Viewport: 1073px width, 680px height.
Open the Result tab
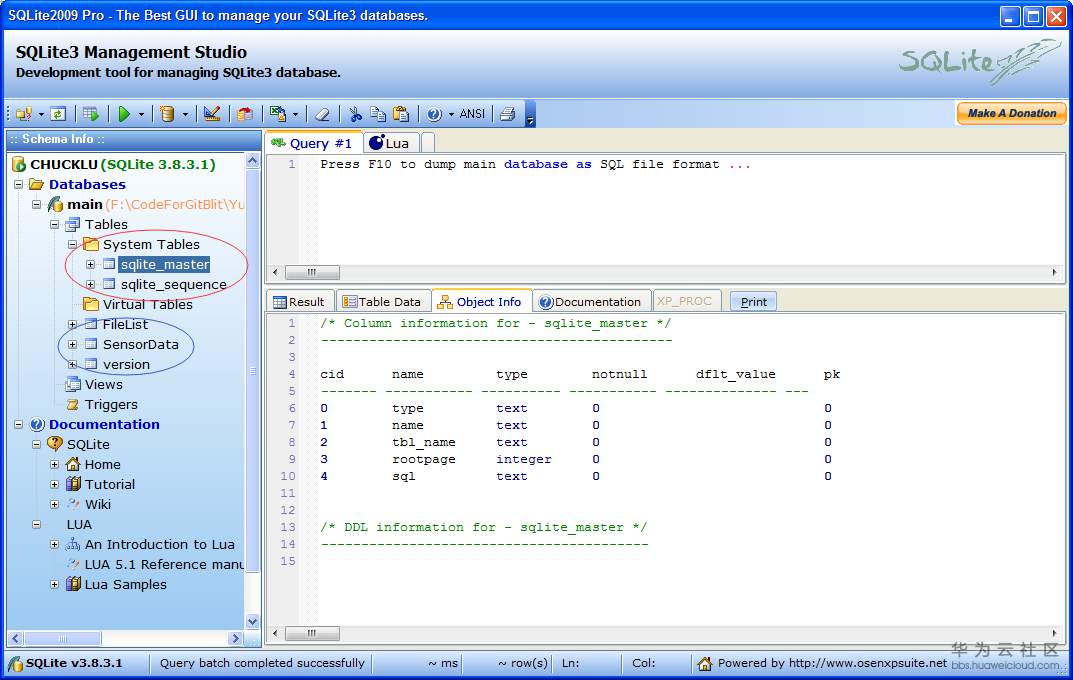coord(298,302)
